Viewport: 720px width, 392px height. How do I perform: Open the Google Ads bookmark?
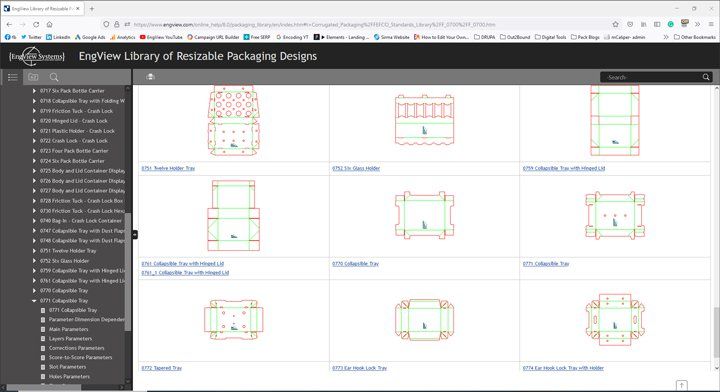[90, 37]
